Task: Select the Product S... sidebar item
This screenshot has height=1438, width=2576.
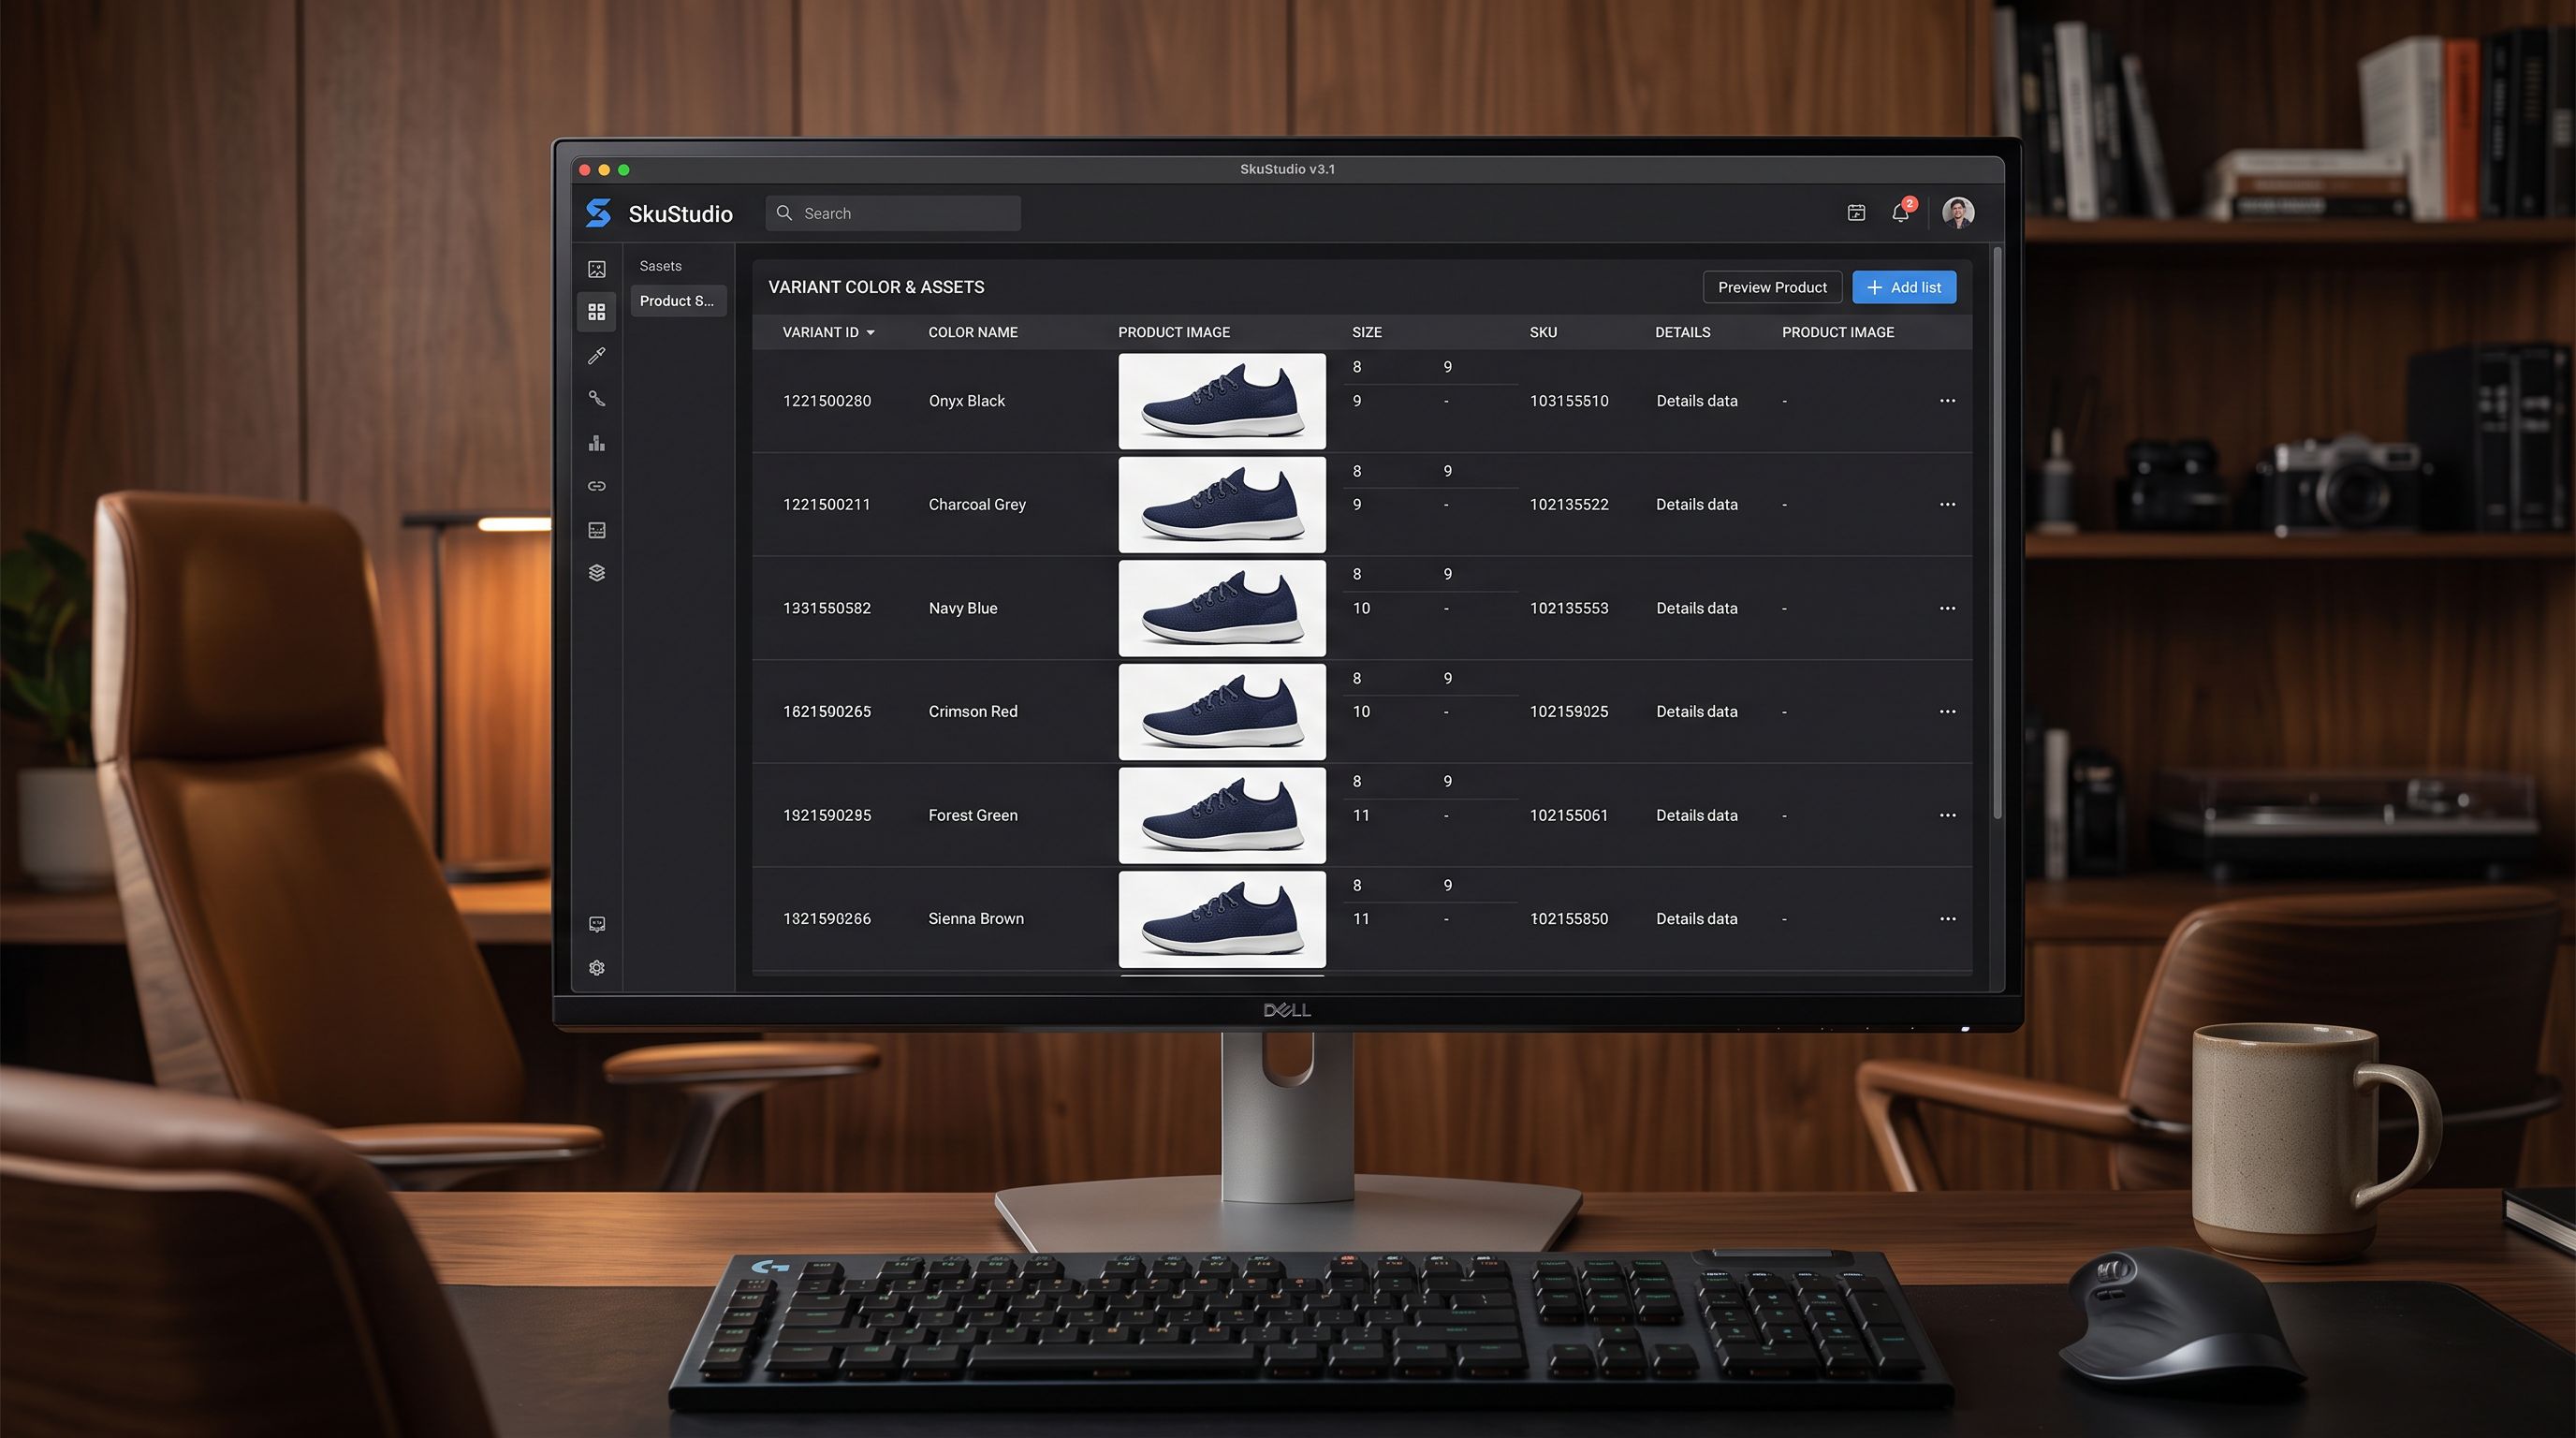Action: point(678,301)
